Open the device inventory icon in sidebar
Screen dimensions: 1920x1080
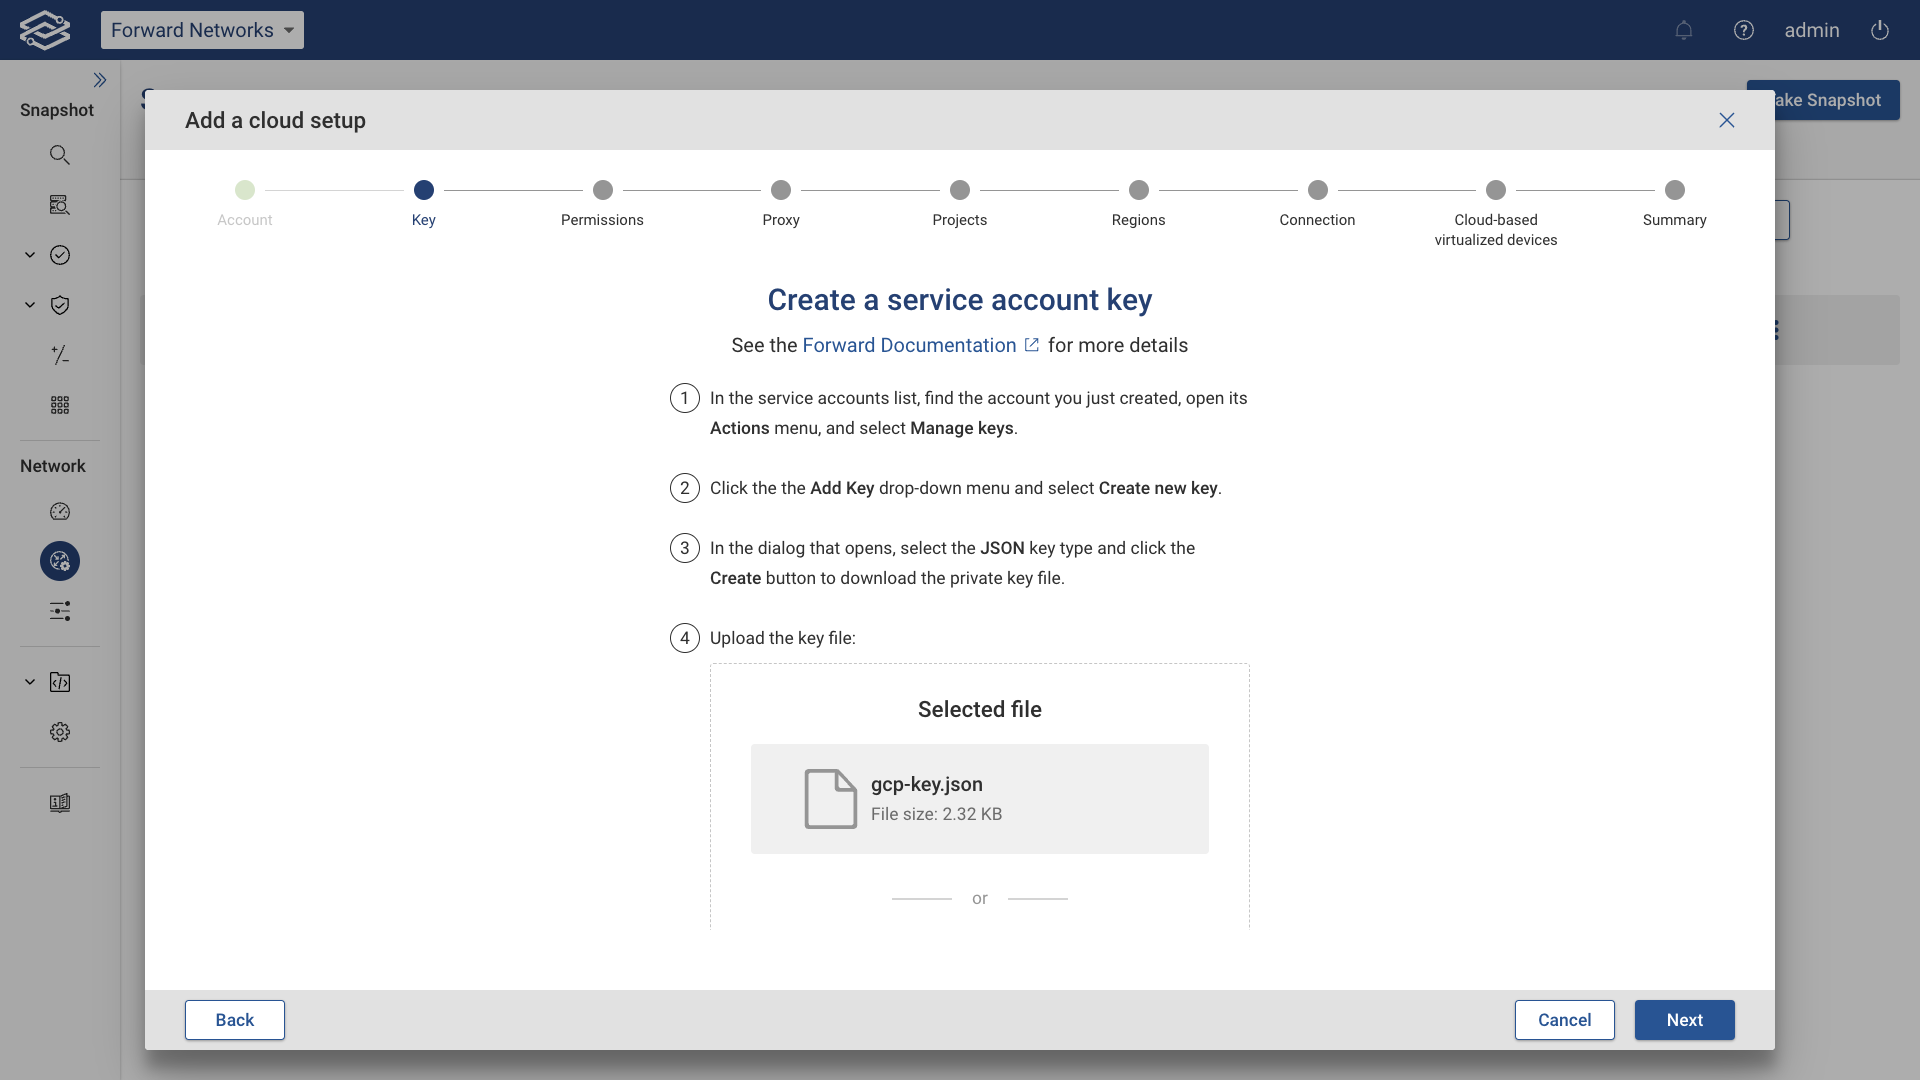[60, 204]
